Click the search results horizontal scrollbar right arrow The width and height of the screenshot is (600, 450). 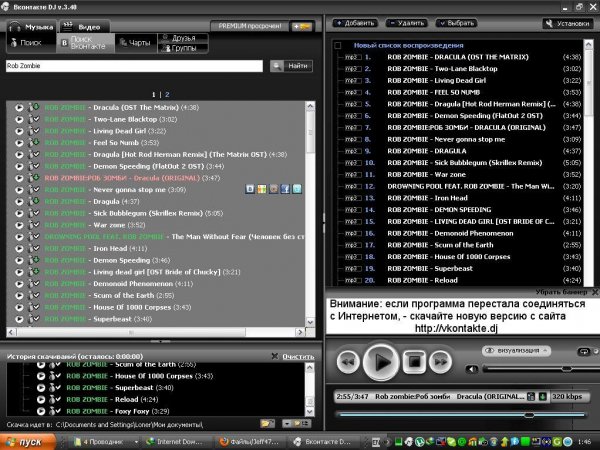[300, 333]
